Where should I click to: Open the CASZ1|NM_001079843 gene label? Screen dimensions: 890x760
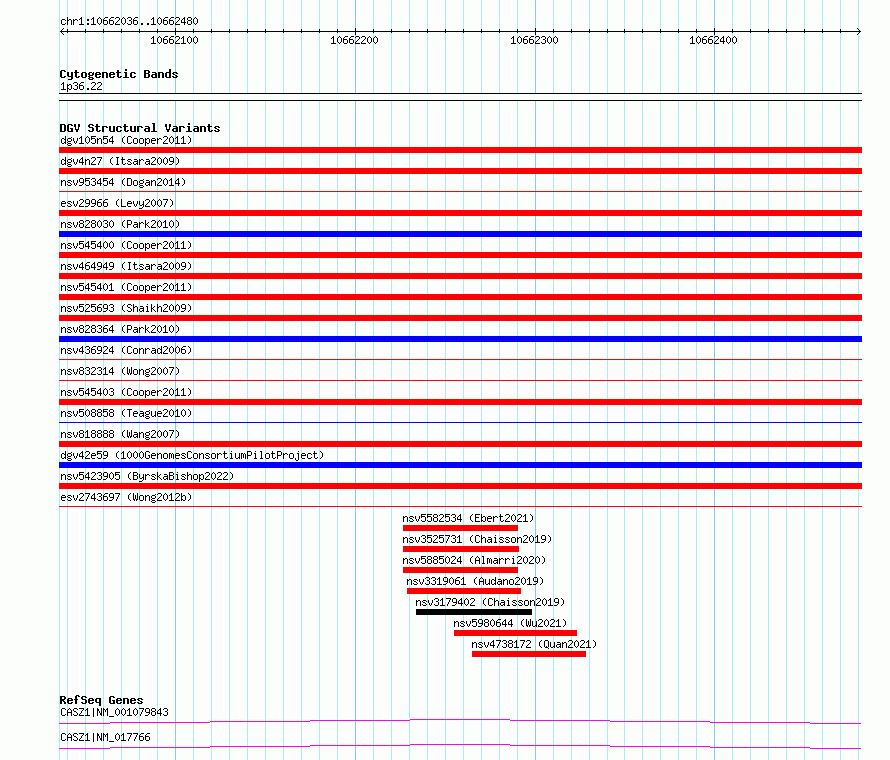point(114,712)
